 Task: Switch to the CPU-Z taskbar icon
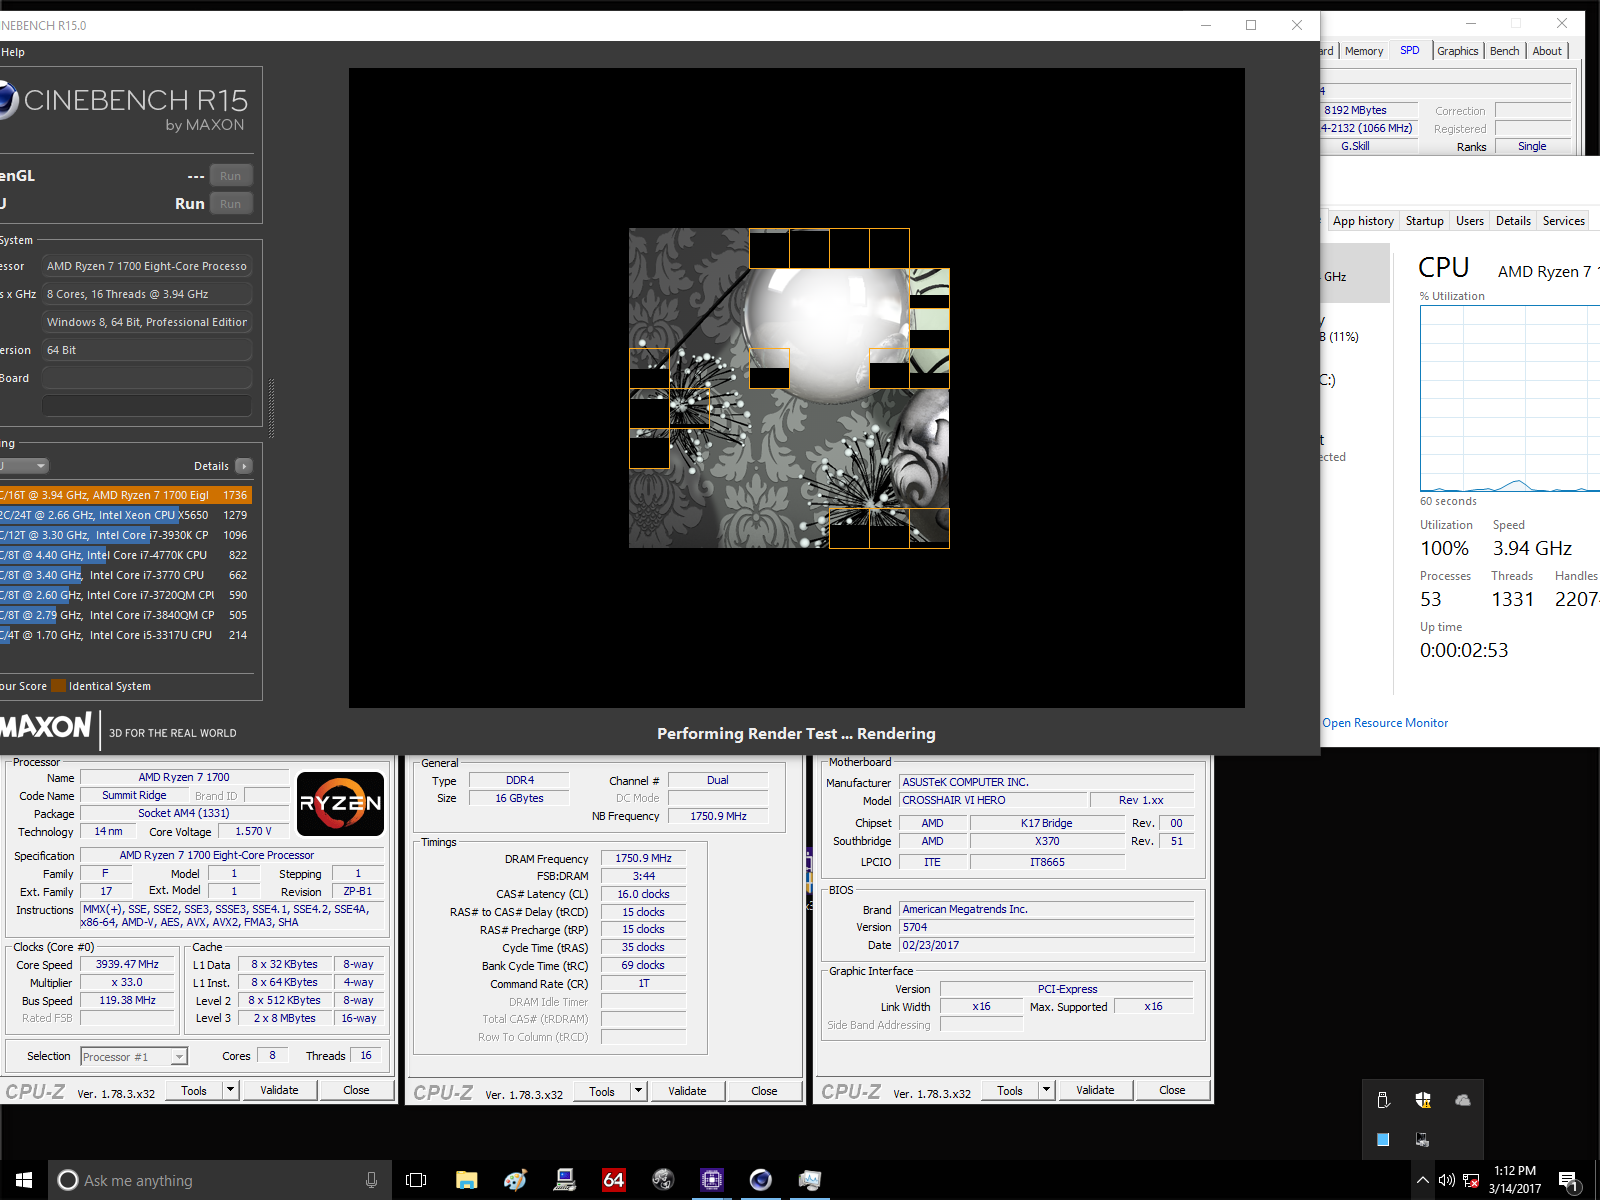[x=711, y=1180]
